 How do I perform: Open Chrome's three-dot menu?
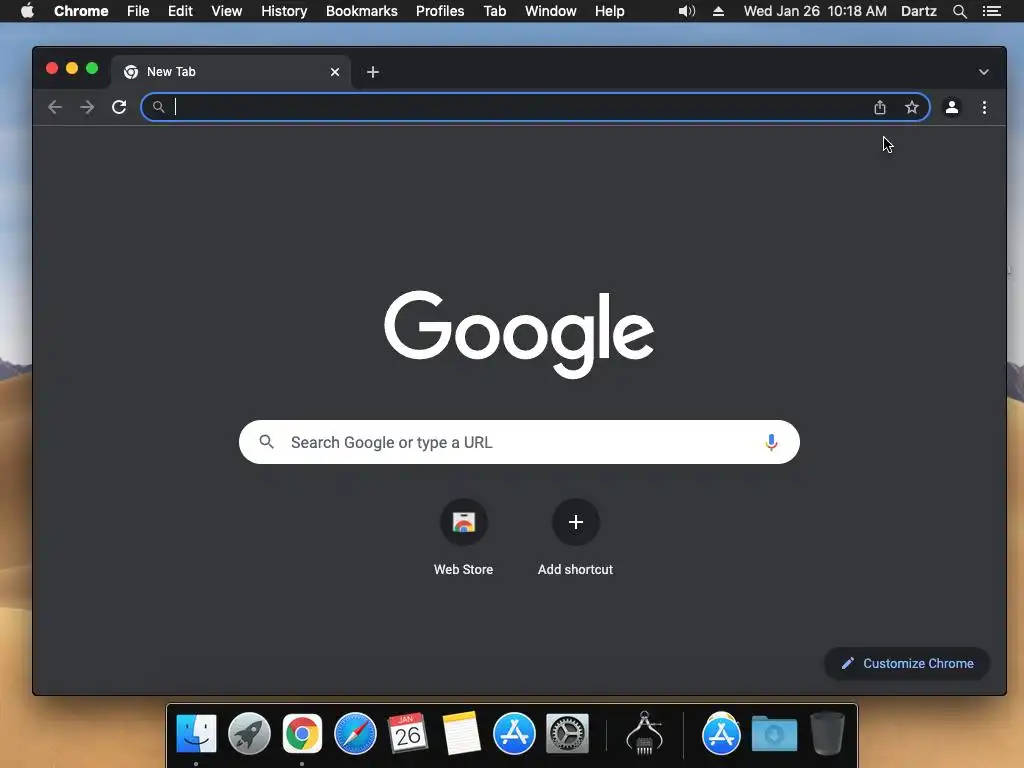pyautogui.click(x=984, y=107)
